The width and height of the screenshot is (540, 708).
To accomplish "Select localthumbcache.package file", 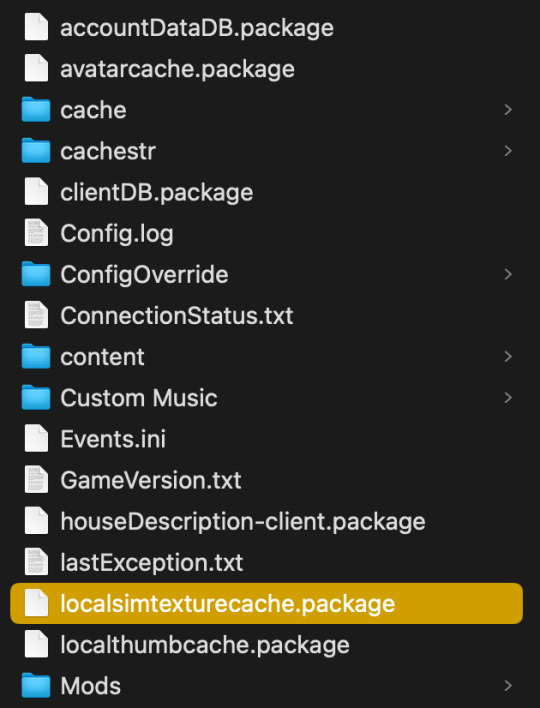I will (x=205, y=645).
